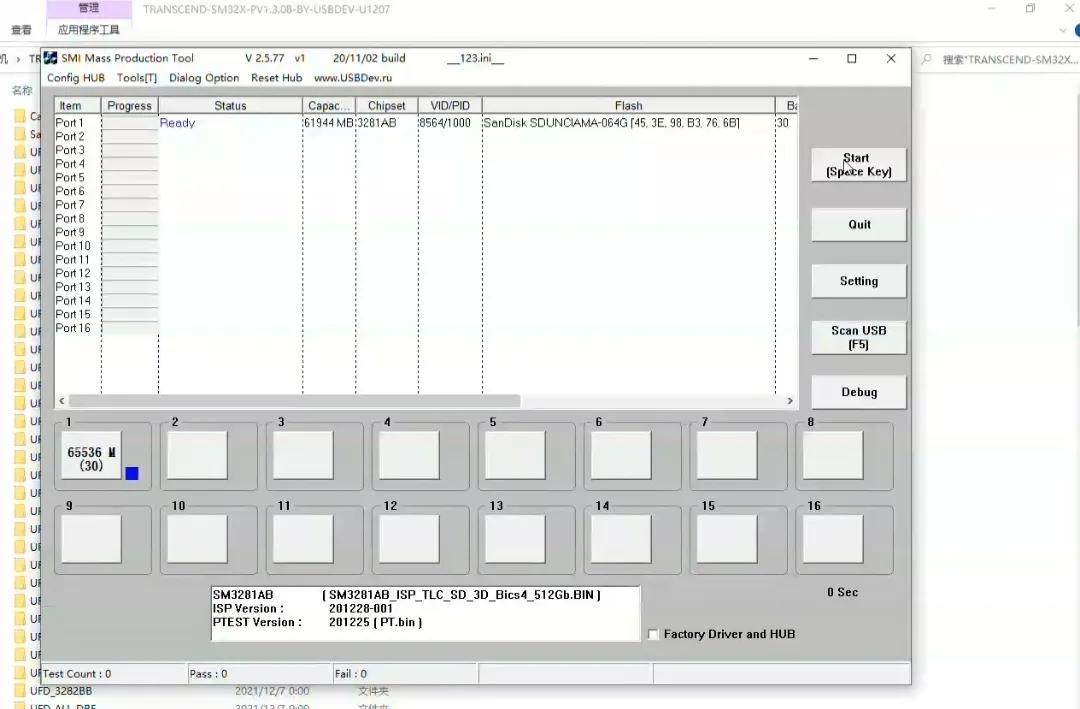Select port 1 slot showing 65536 M
Viewport: 1080px width, 709px height.
pyautogui.click(x=91, y=458)
